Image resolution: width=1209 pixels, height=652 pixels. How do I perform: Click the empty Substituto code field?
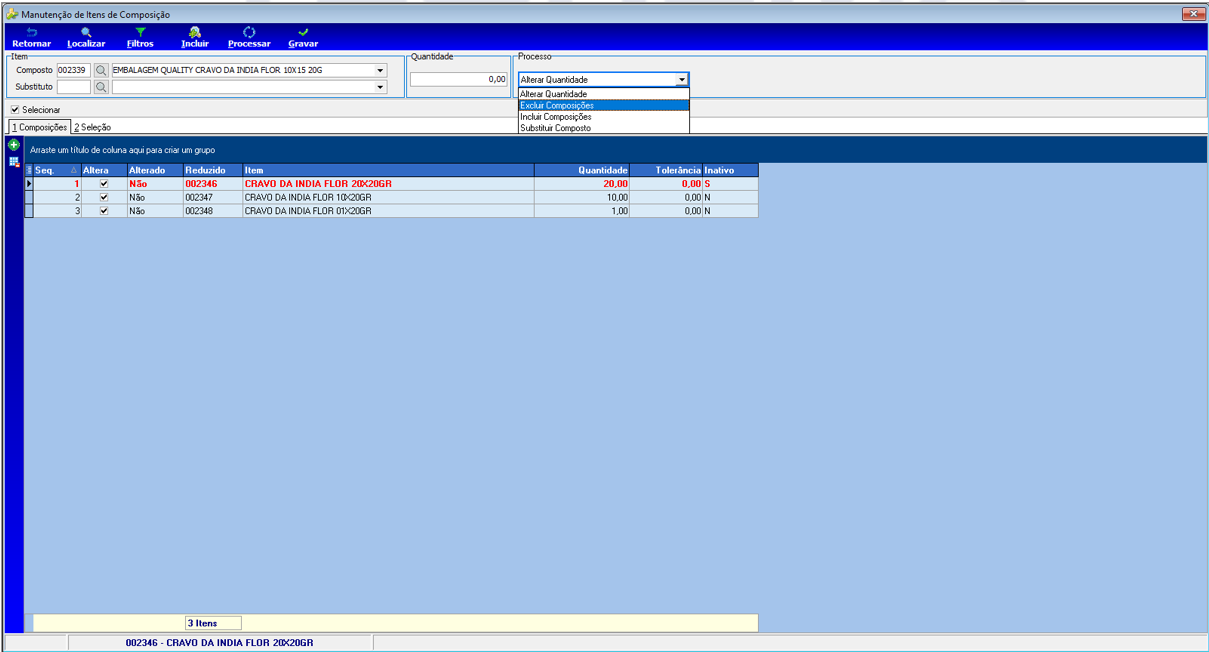[x=74, y=87]
